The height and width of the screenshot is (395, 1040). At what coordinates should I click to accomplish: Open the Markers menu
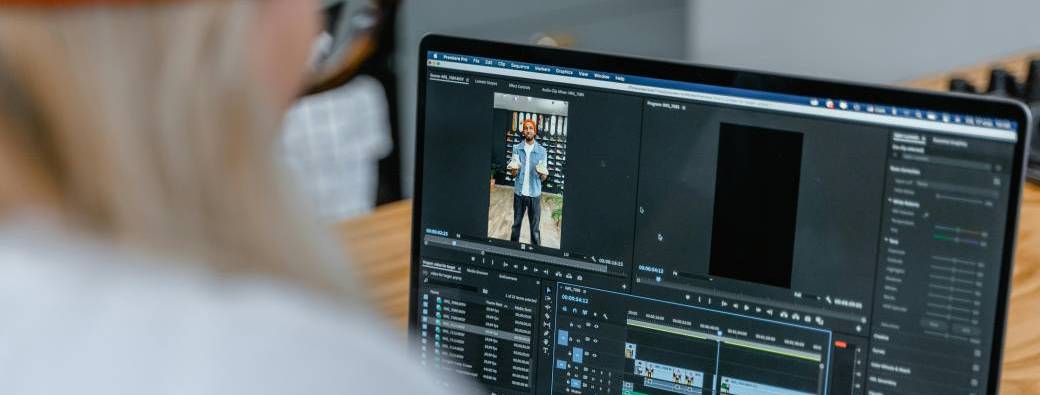coord(542,69)
